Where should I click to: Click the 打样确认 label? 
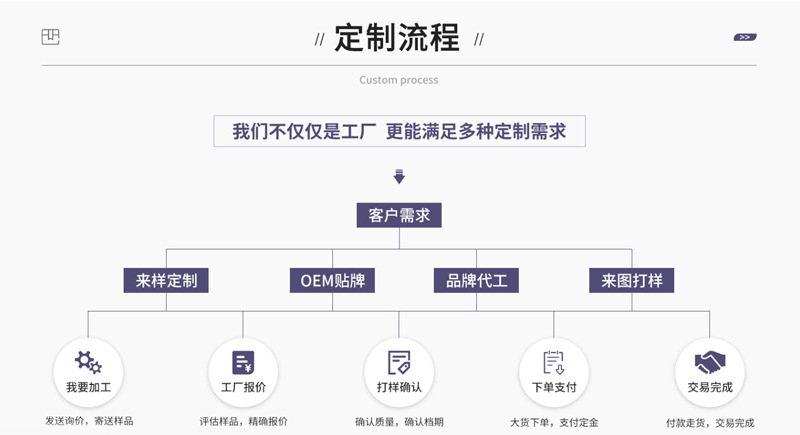click(x=399, y=387)
